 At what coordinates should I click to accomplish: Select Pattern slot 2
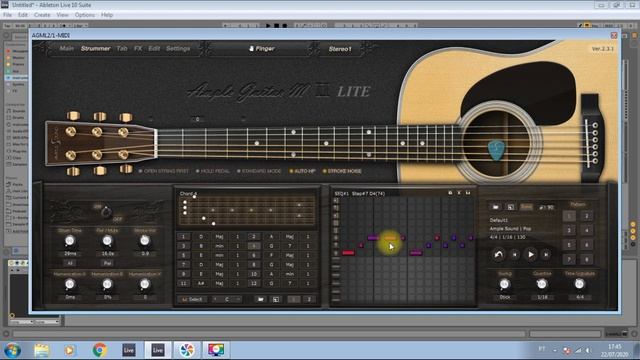click(587, 216)
